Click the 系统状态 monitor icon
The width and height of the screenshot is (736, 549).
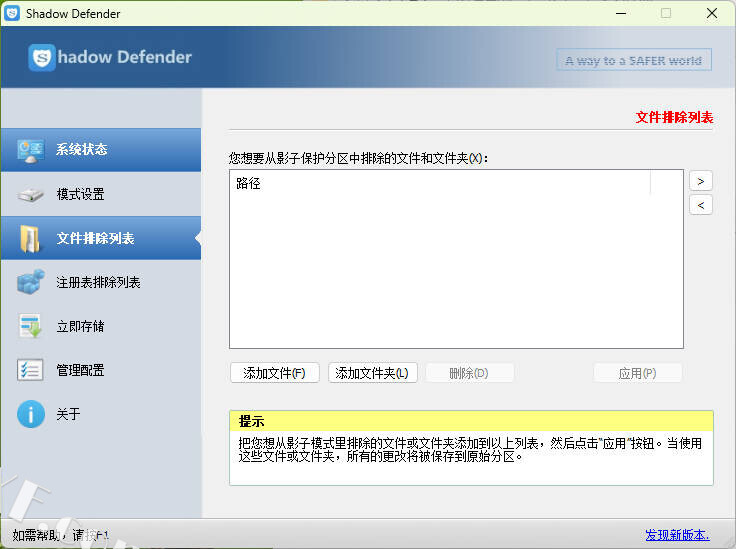pyautogui.click(x=31, y=151)
